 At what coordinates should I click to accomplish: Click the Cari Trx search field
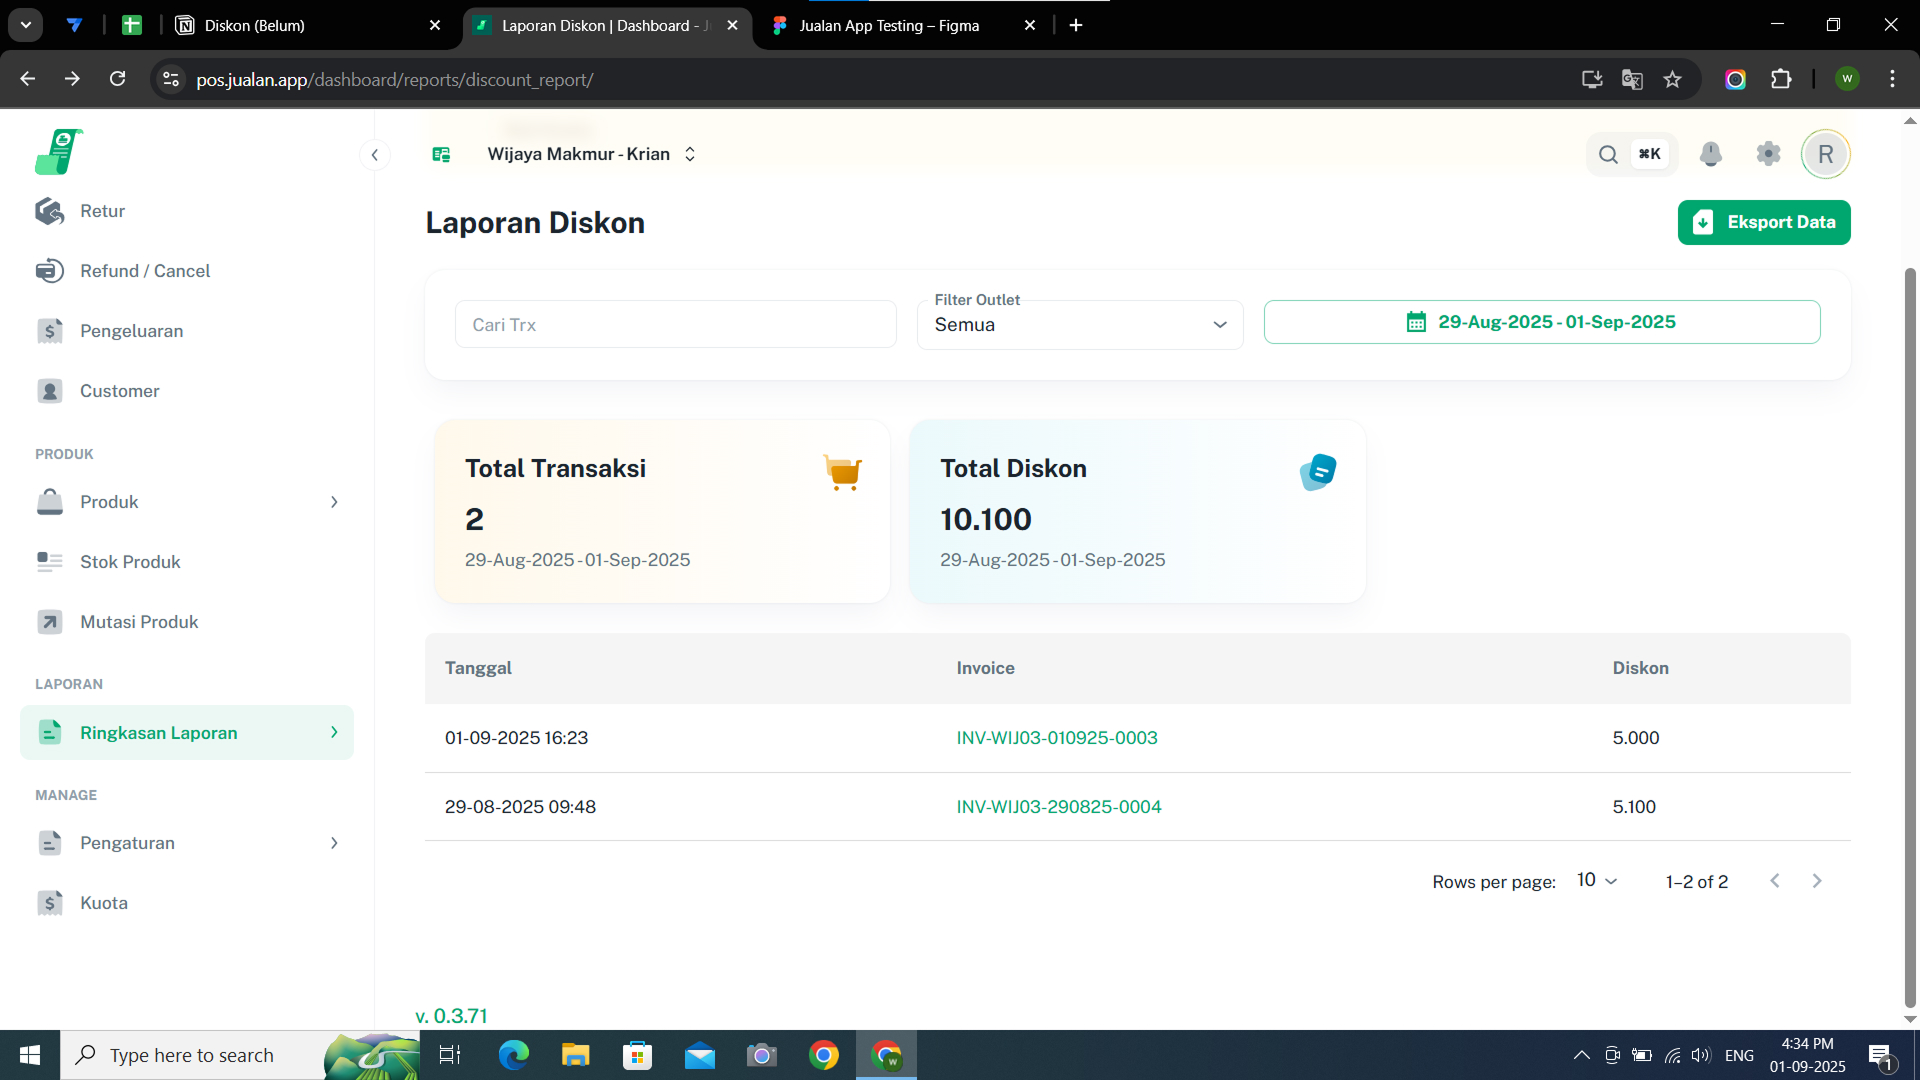(x=675, y=325)
